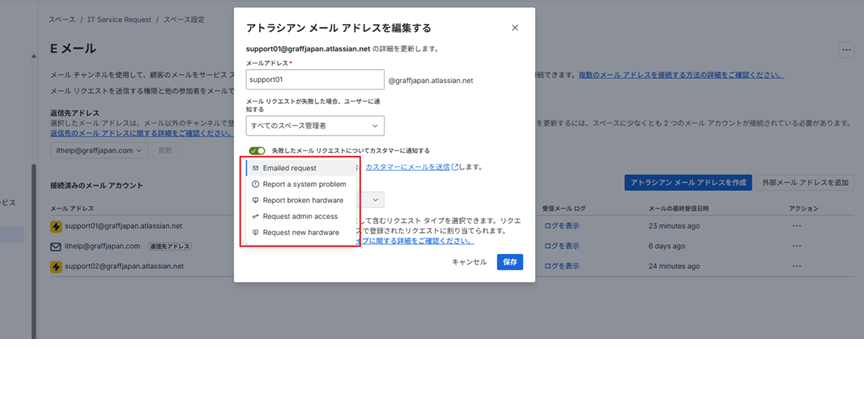
Task: Go to スペース設定 breadcrumb
Action: (x=184, y=20)
